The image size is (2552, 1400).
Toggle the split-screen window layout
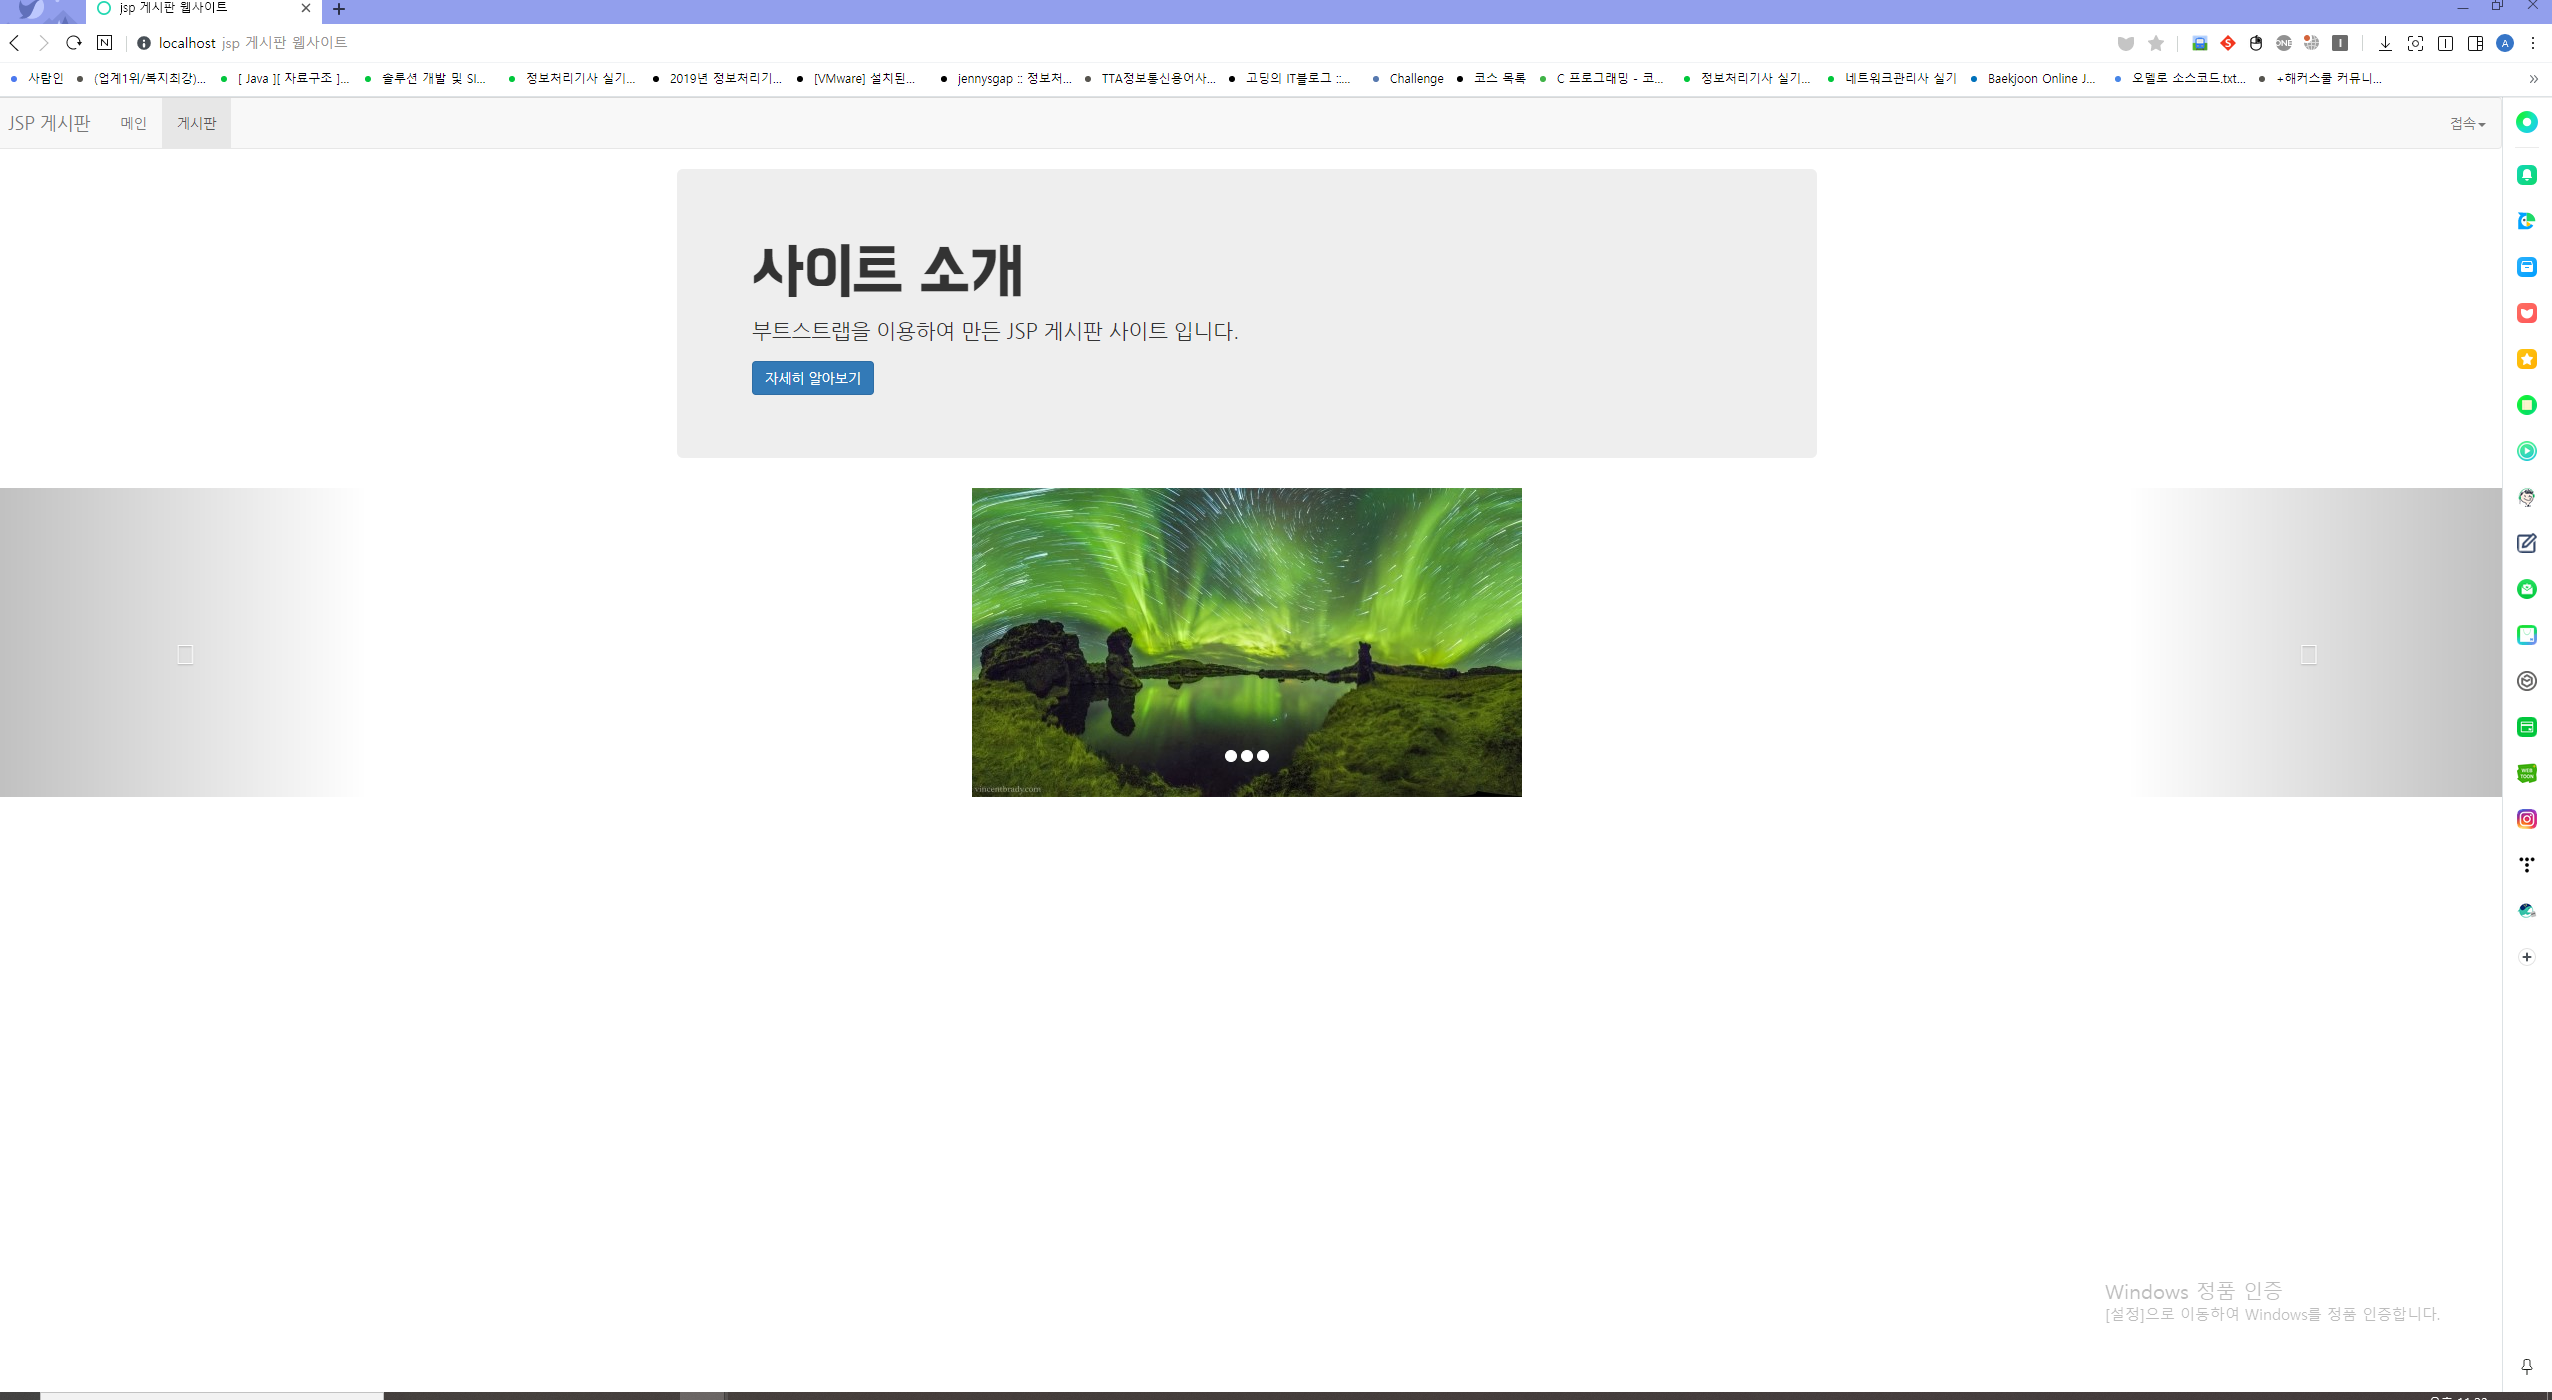pos(2443,43)
